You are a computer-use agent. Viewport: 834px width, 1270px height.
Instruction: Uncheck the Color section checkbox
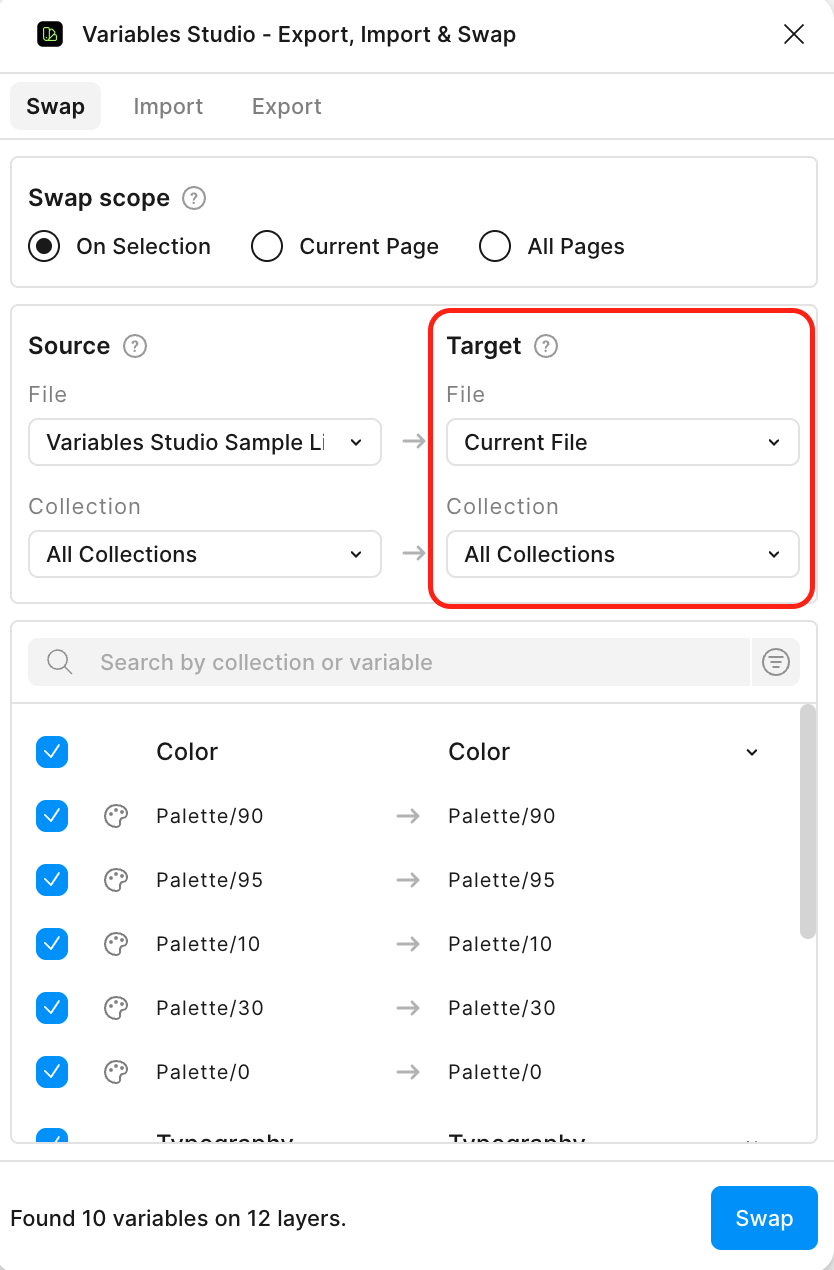pos(52,751)
